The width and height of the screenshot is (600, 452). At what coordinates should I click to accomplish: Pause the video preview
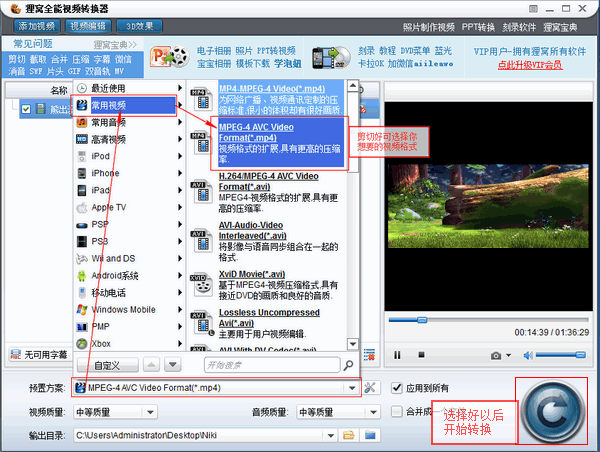click(x=397, y=356)
